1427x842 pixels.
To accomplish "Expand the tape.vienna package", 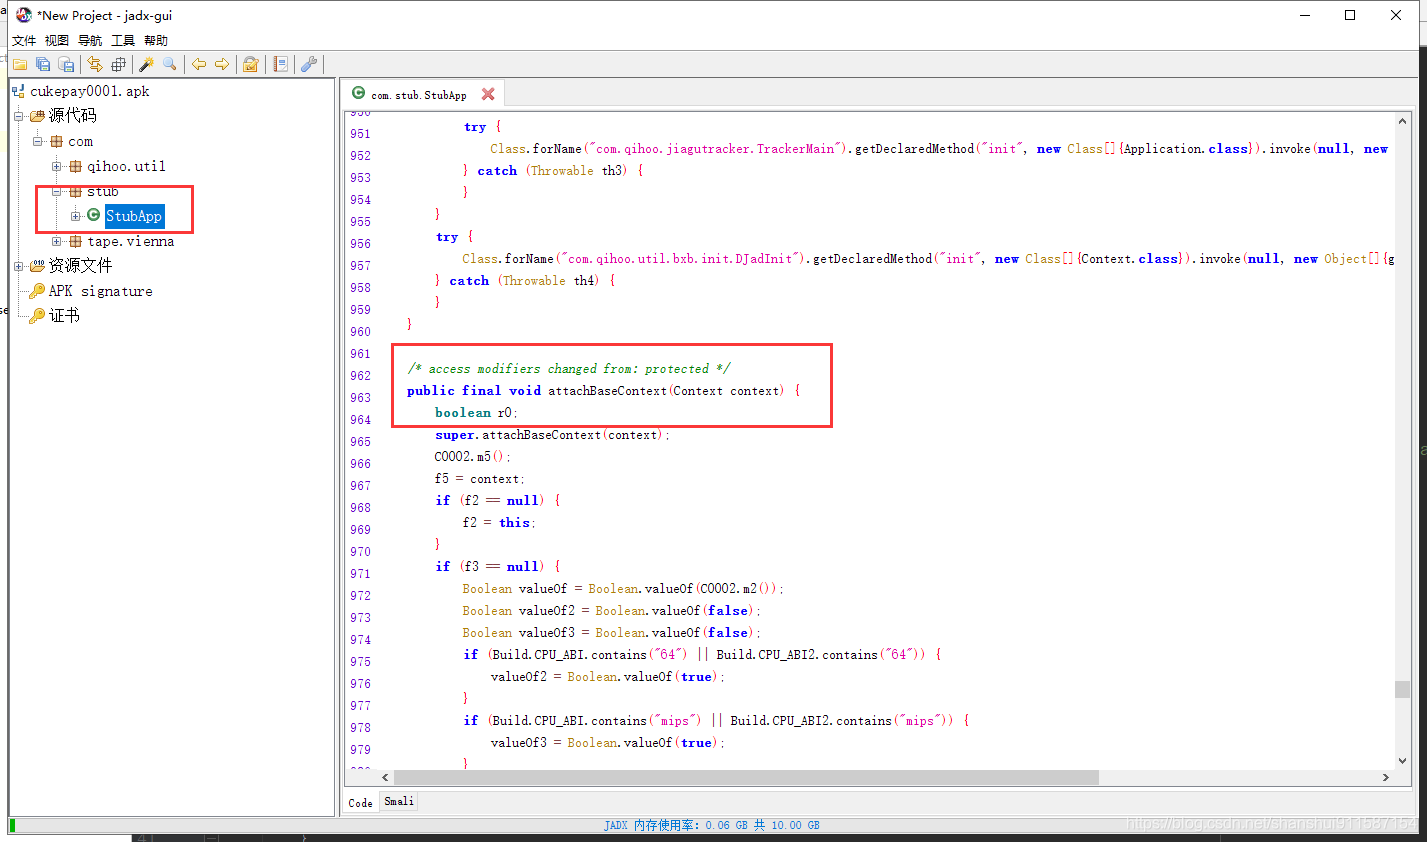I will pos(56,241).
